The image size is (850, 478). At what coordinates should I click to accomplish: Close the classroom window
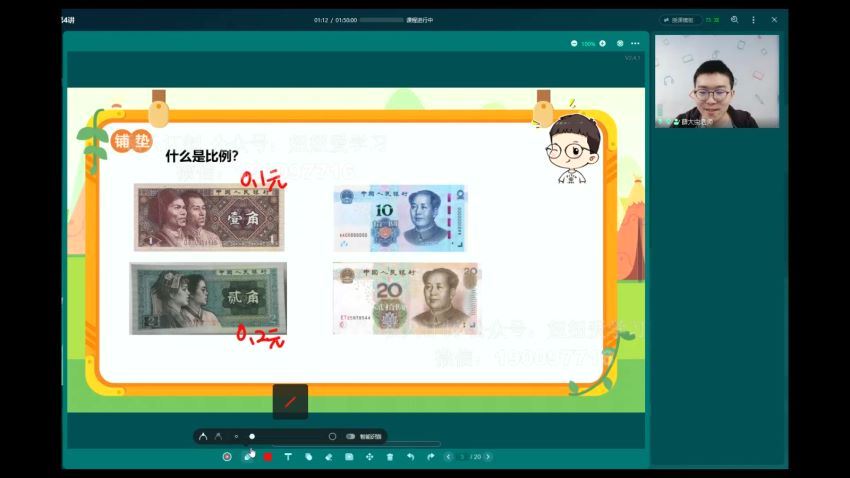[x=774, y=20]
